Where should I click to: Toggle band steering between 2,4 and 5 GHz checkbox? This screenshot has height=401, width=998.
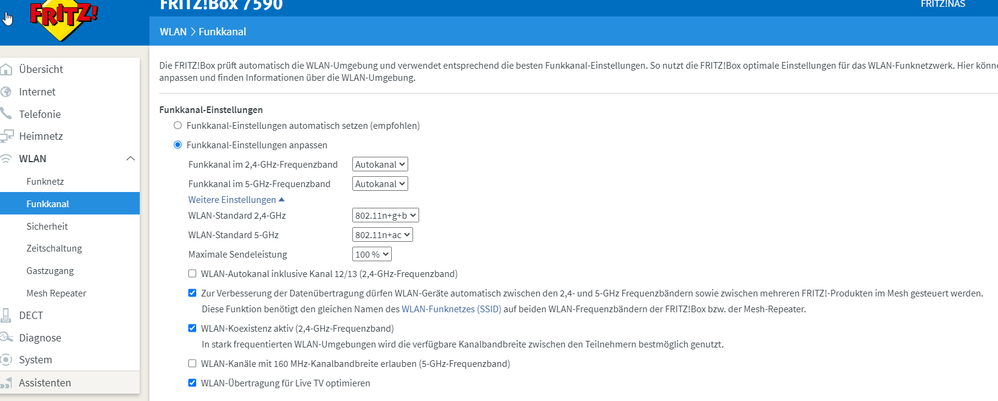tap(192, 293)
